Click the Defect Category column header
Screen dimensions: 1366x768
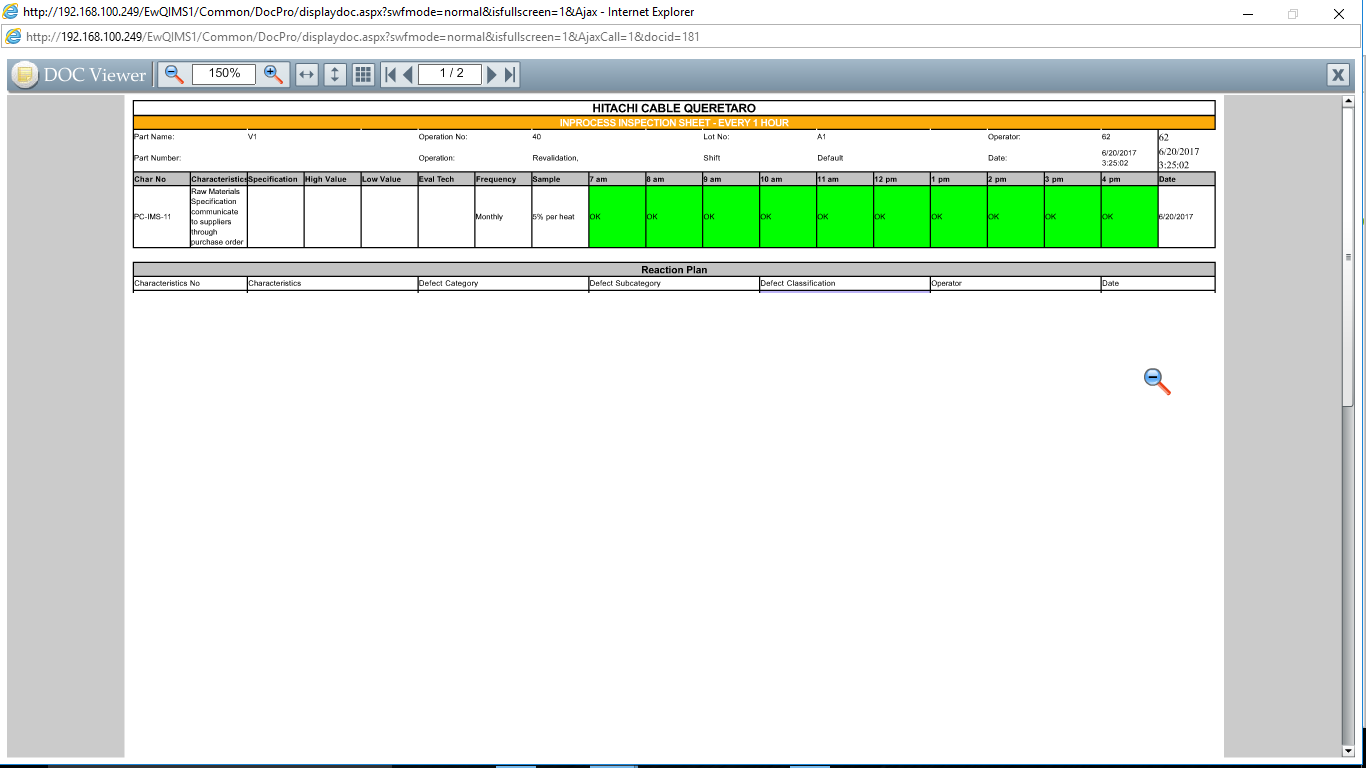(x=504, y=283)
